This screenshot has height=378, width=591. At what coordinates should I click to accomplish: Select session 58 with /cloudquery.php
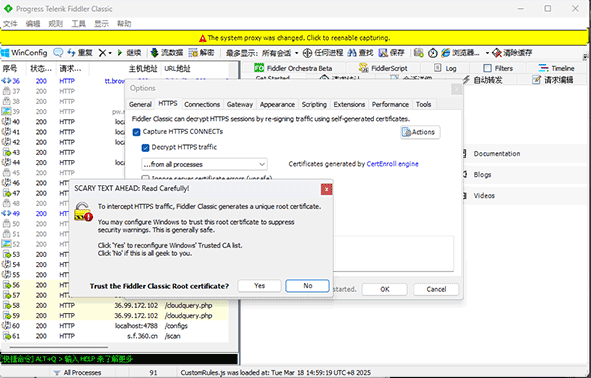click(x=115, y=305)
